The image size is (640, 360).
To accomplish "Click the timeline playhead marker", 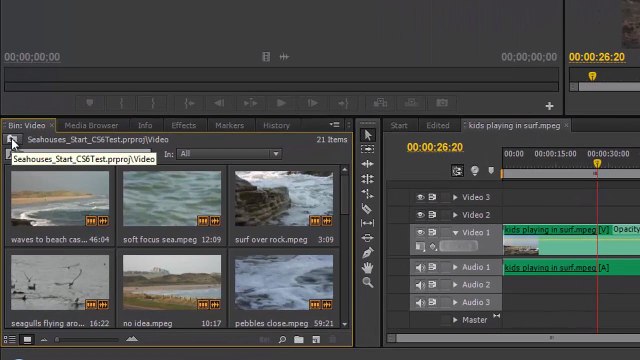I will pos(597,164).
